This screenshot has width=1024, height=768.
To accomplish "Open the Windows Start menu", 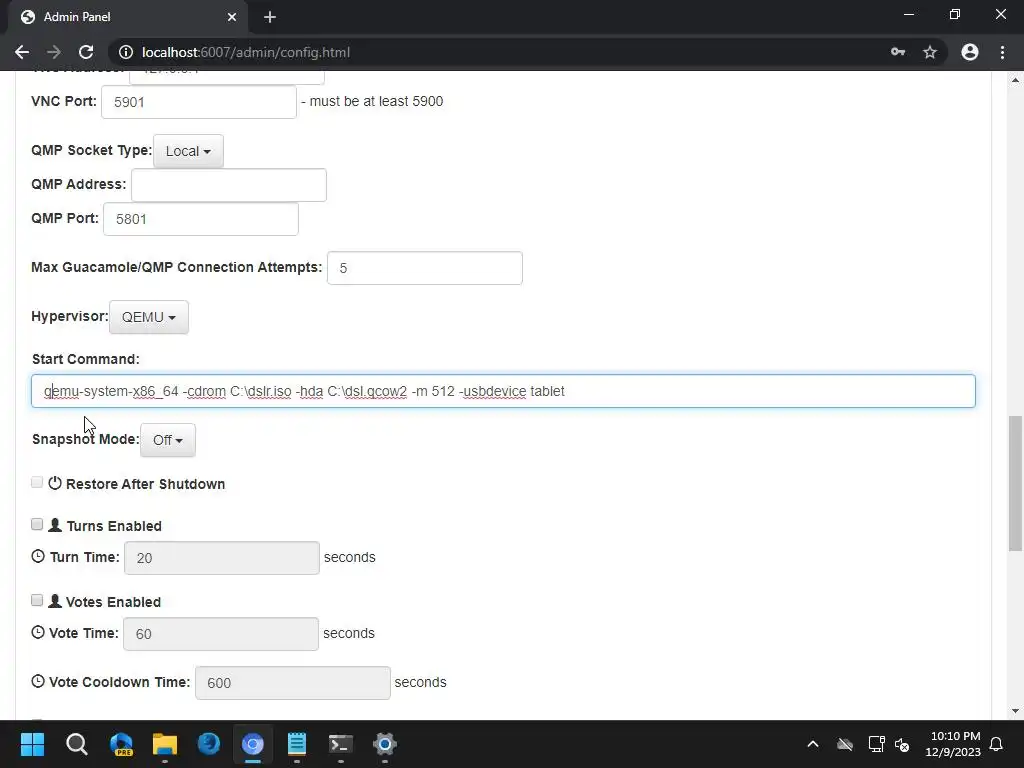I will click(32, 744).
